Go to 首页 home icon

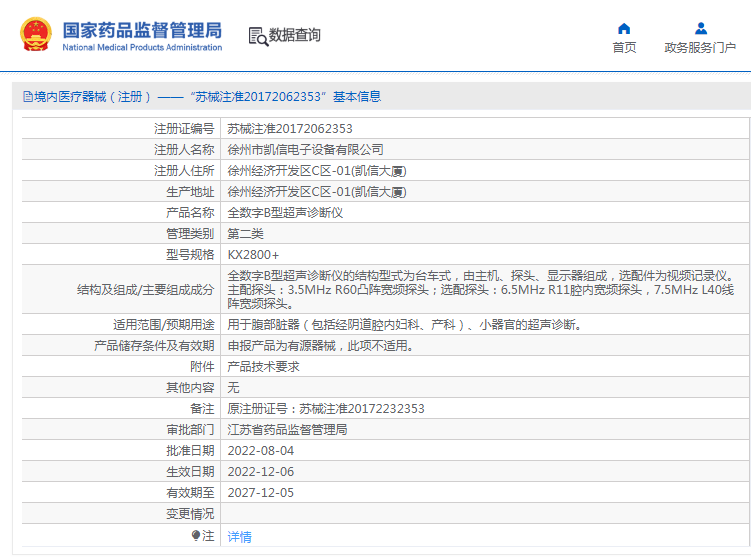[624, 28]
